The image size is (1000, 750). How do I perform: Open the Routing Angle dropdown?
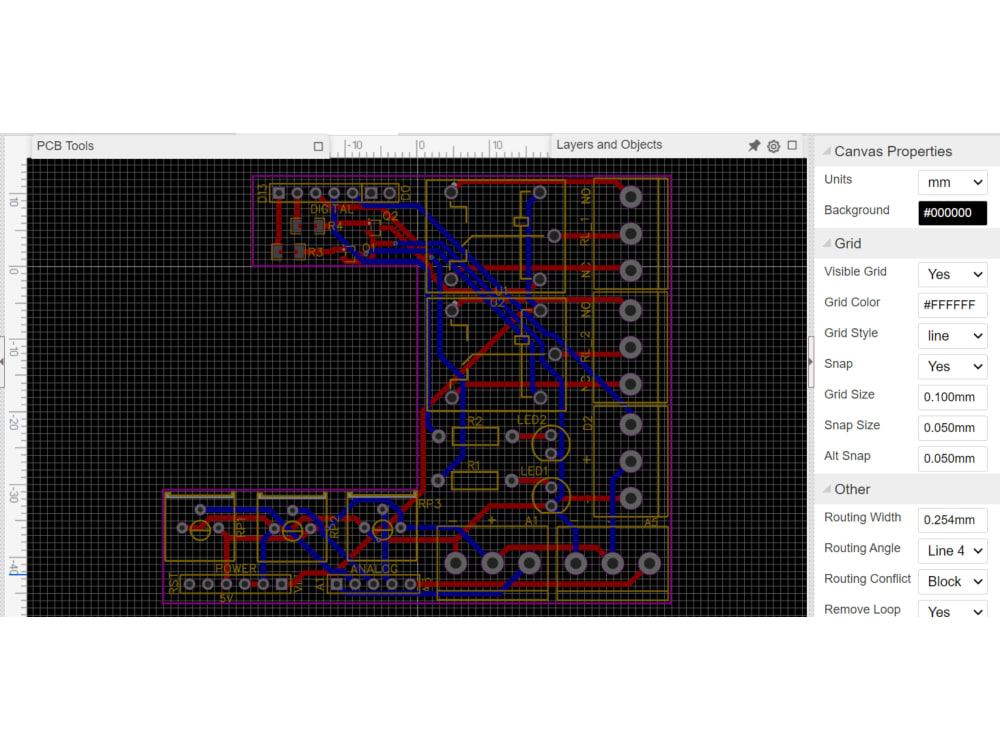951,550
